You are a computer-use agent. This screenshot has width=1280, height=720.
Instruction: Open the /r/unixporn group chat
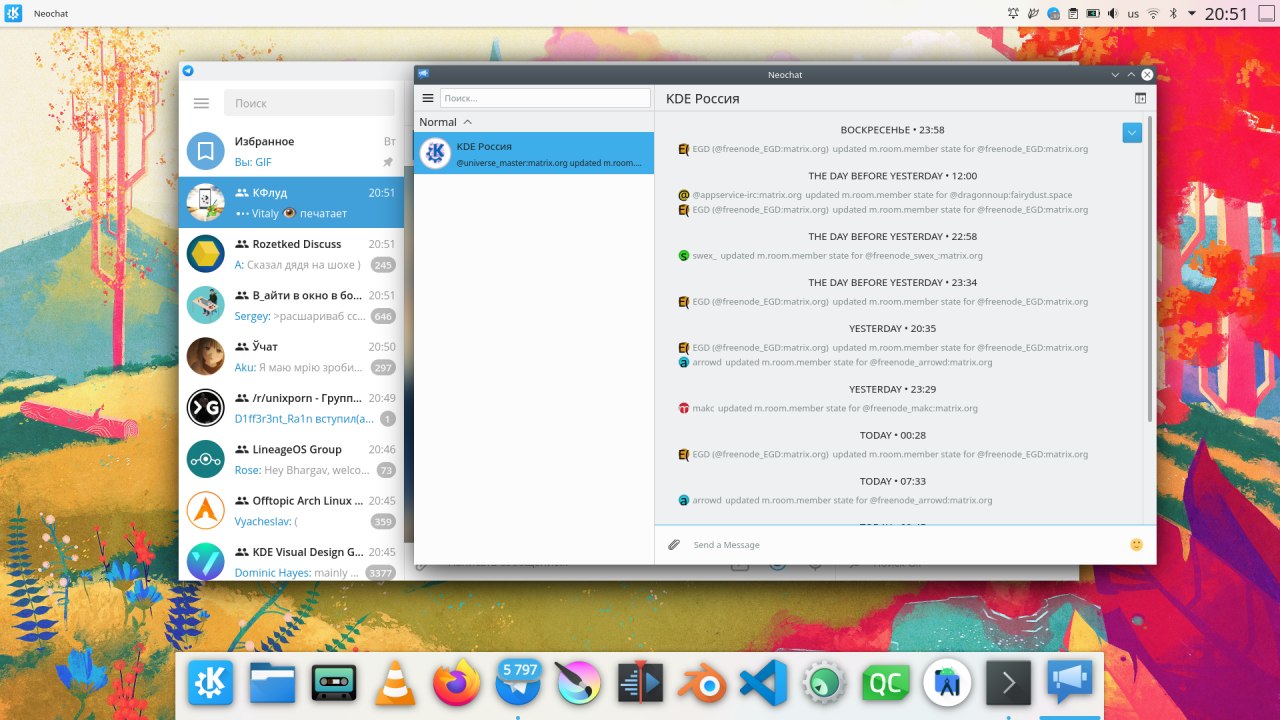[291, 408]
